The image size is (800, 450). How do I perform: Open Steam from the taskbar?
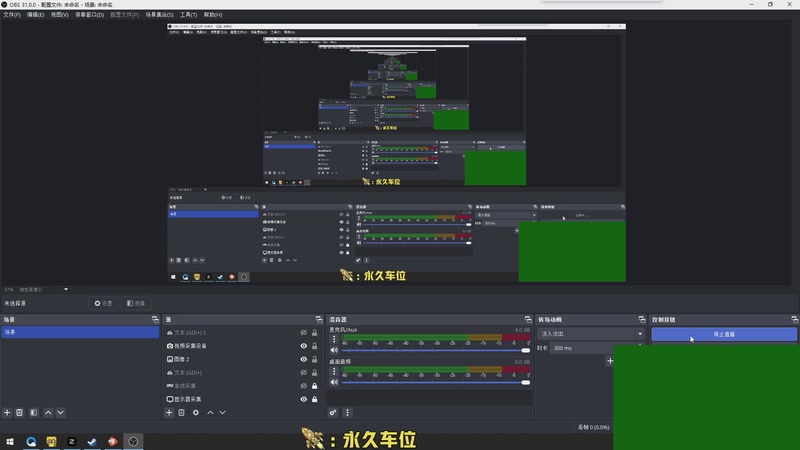click(x=92, y=441)
